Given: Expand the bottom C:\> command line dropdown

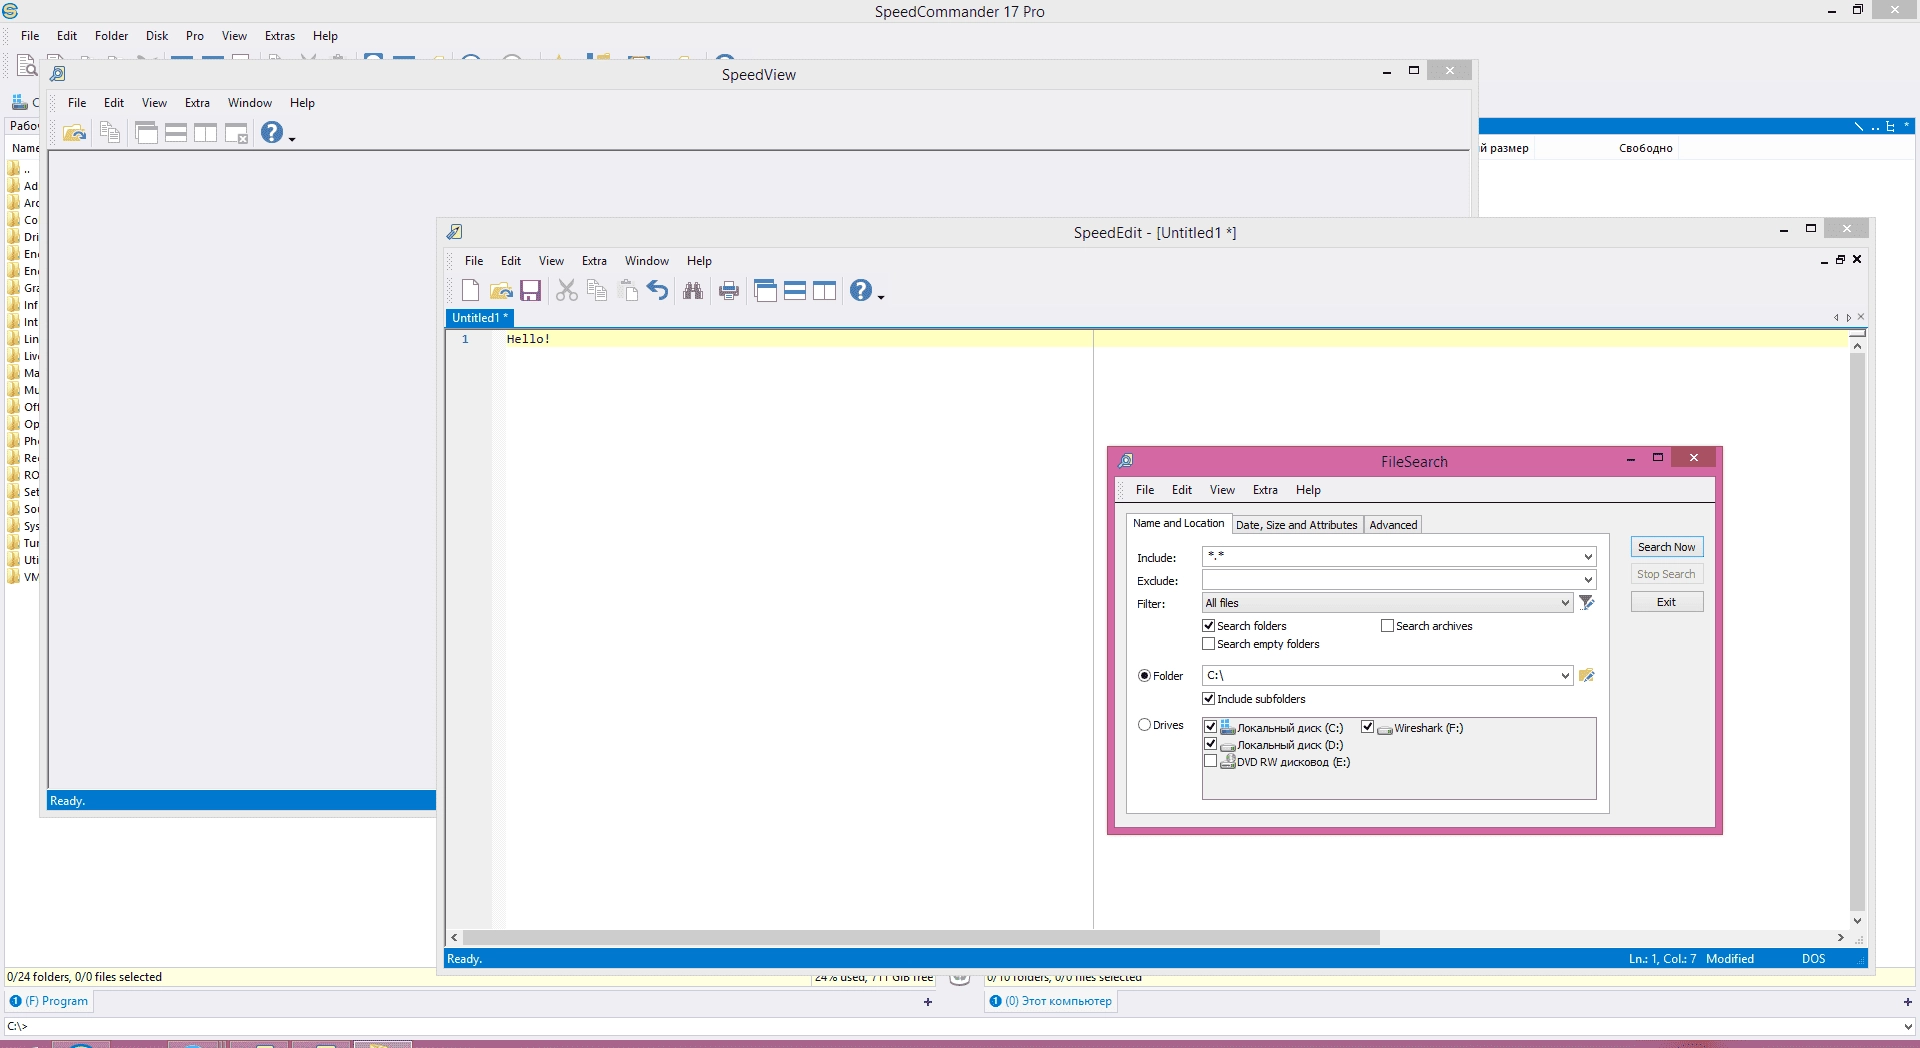Looking at the screenshot, I should (x=1907, y=1026).
